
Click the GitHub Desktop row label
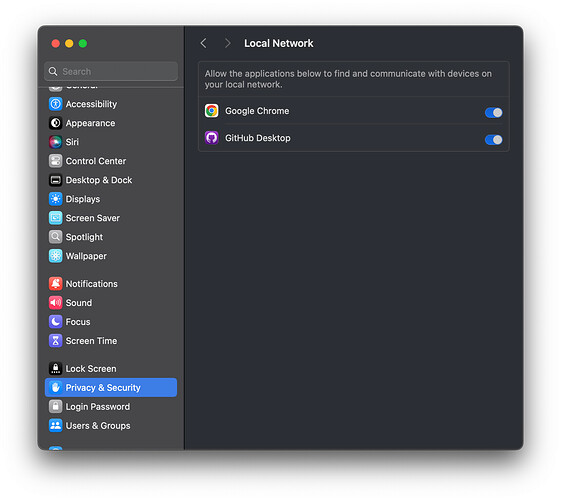(x=258, y=138)
